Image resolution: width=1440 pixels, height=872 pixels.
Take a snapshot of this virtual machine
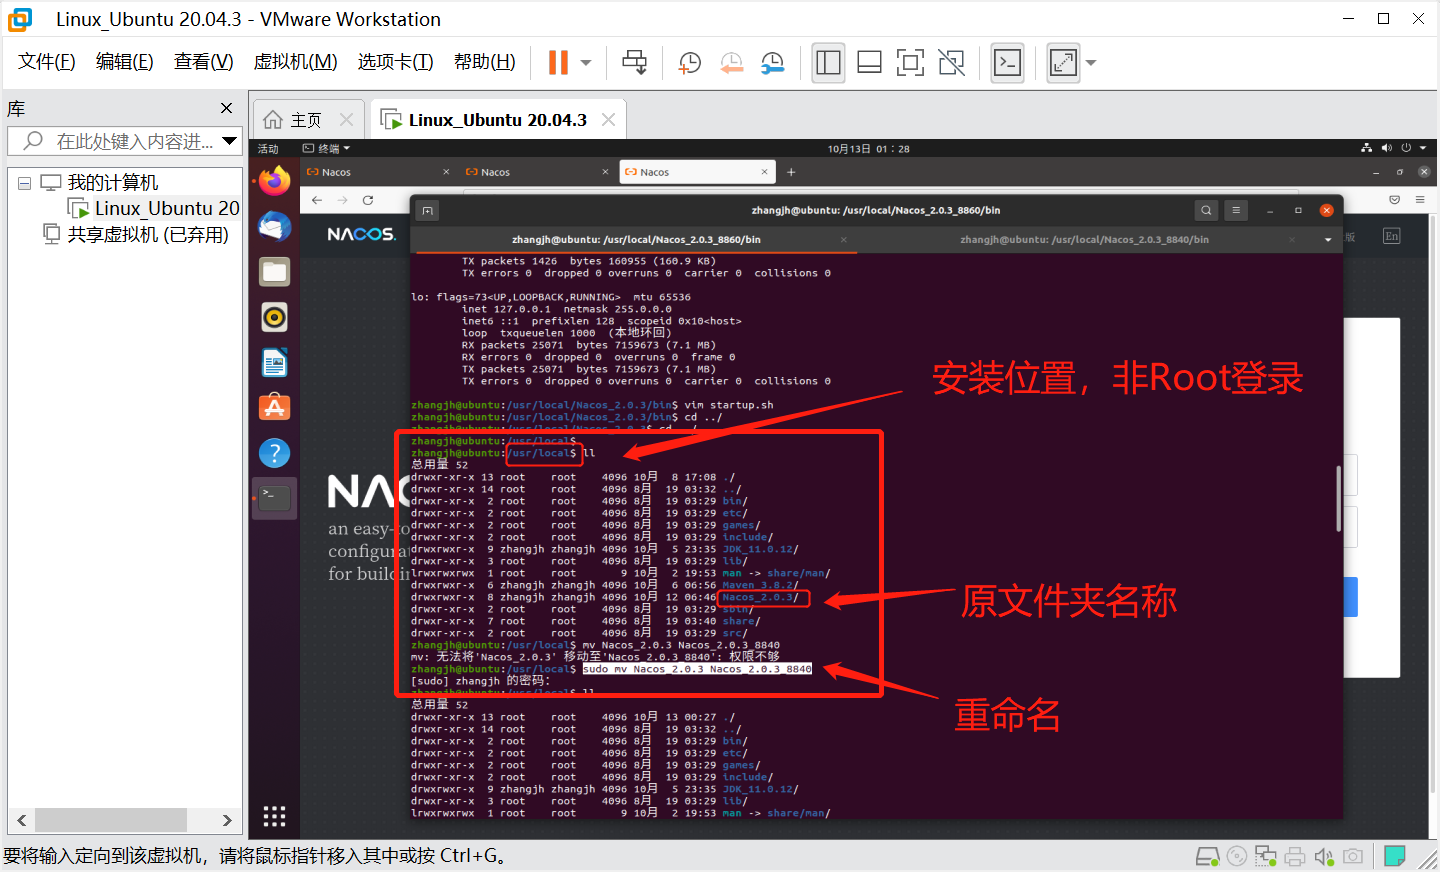tap(689, 62)
